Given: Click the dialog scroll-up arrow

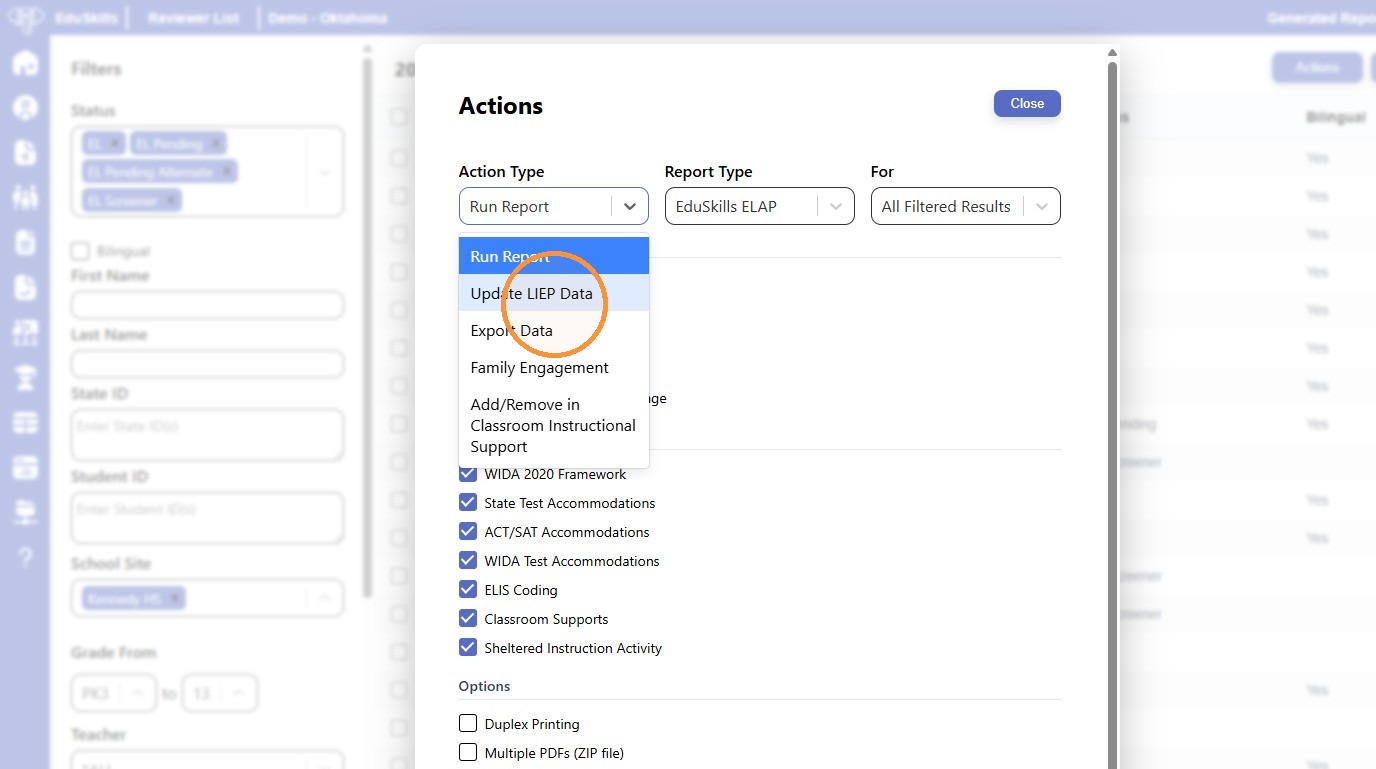Looking at the screenshot, I should pyautogui.click(x=1112, y=53).
